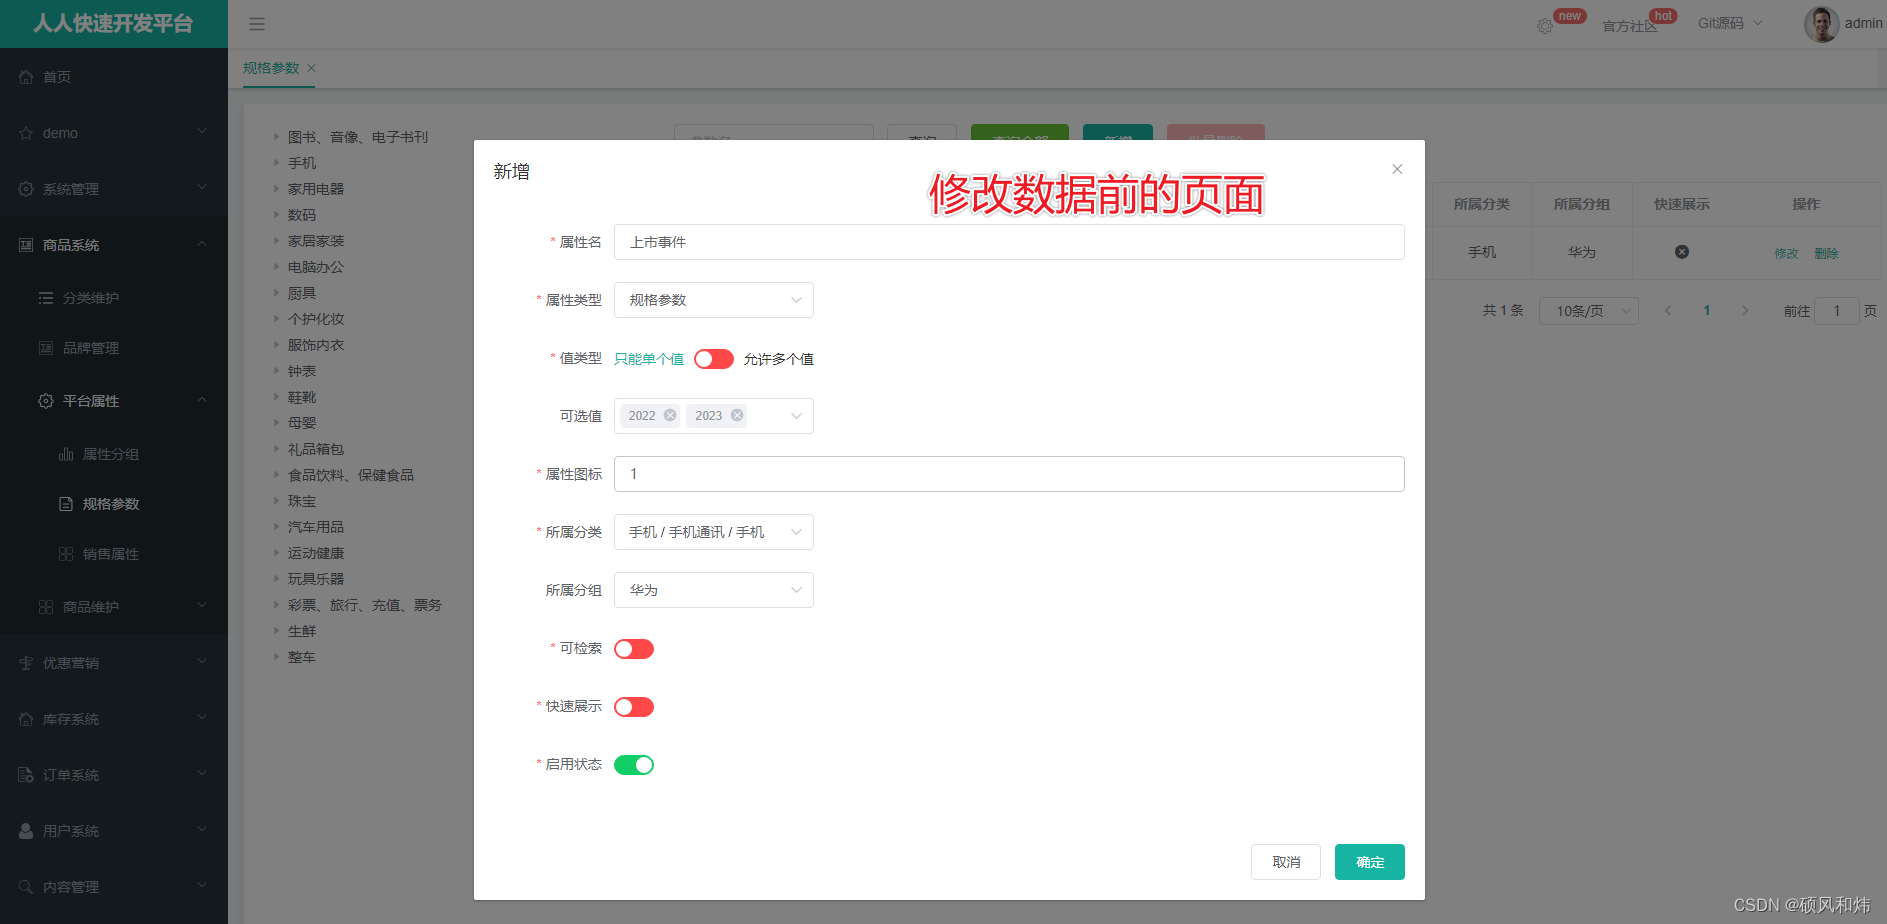This screenshot has height=924, width=1887.
Task: Click the 删除 link in table row
Action: [1826, 253]
